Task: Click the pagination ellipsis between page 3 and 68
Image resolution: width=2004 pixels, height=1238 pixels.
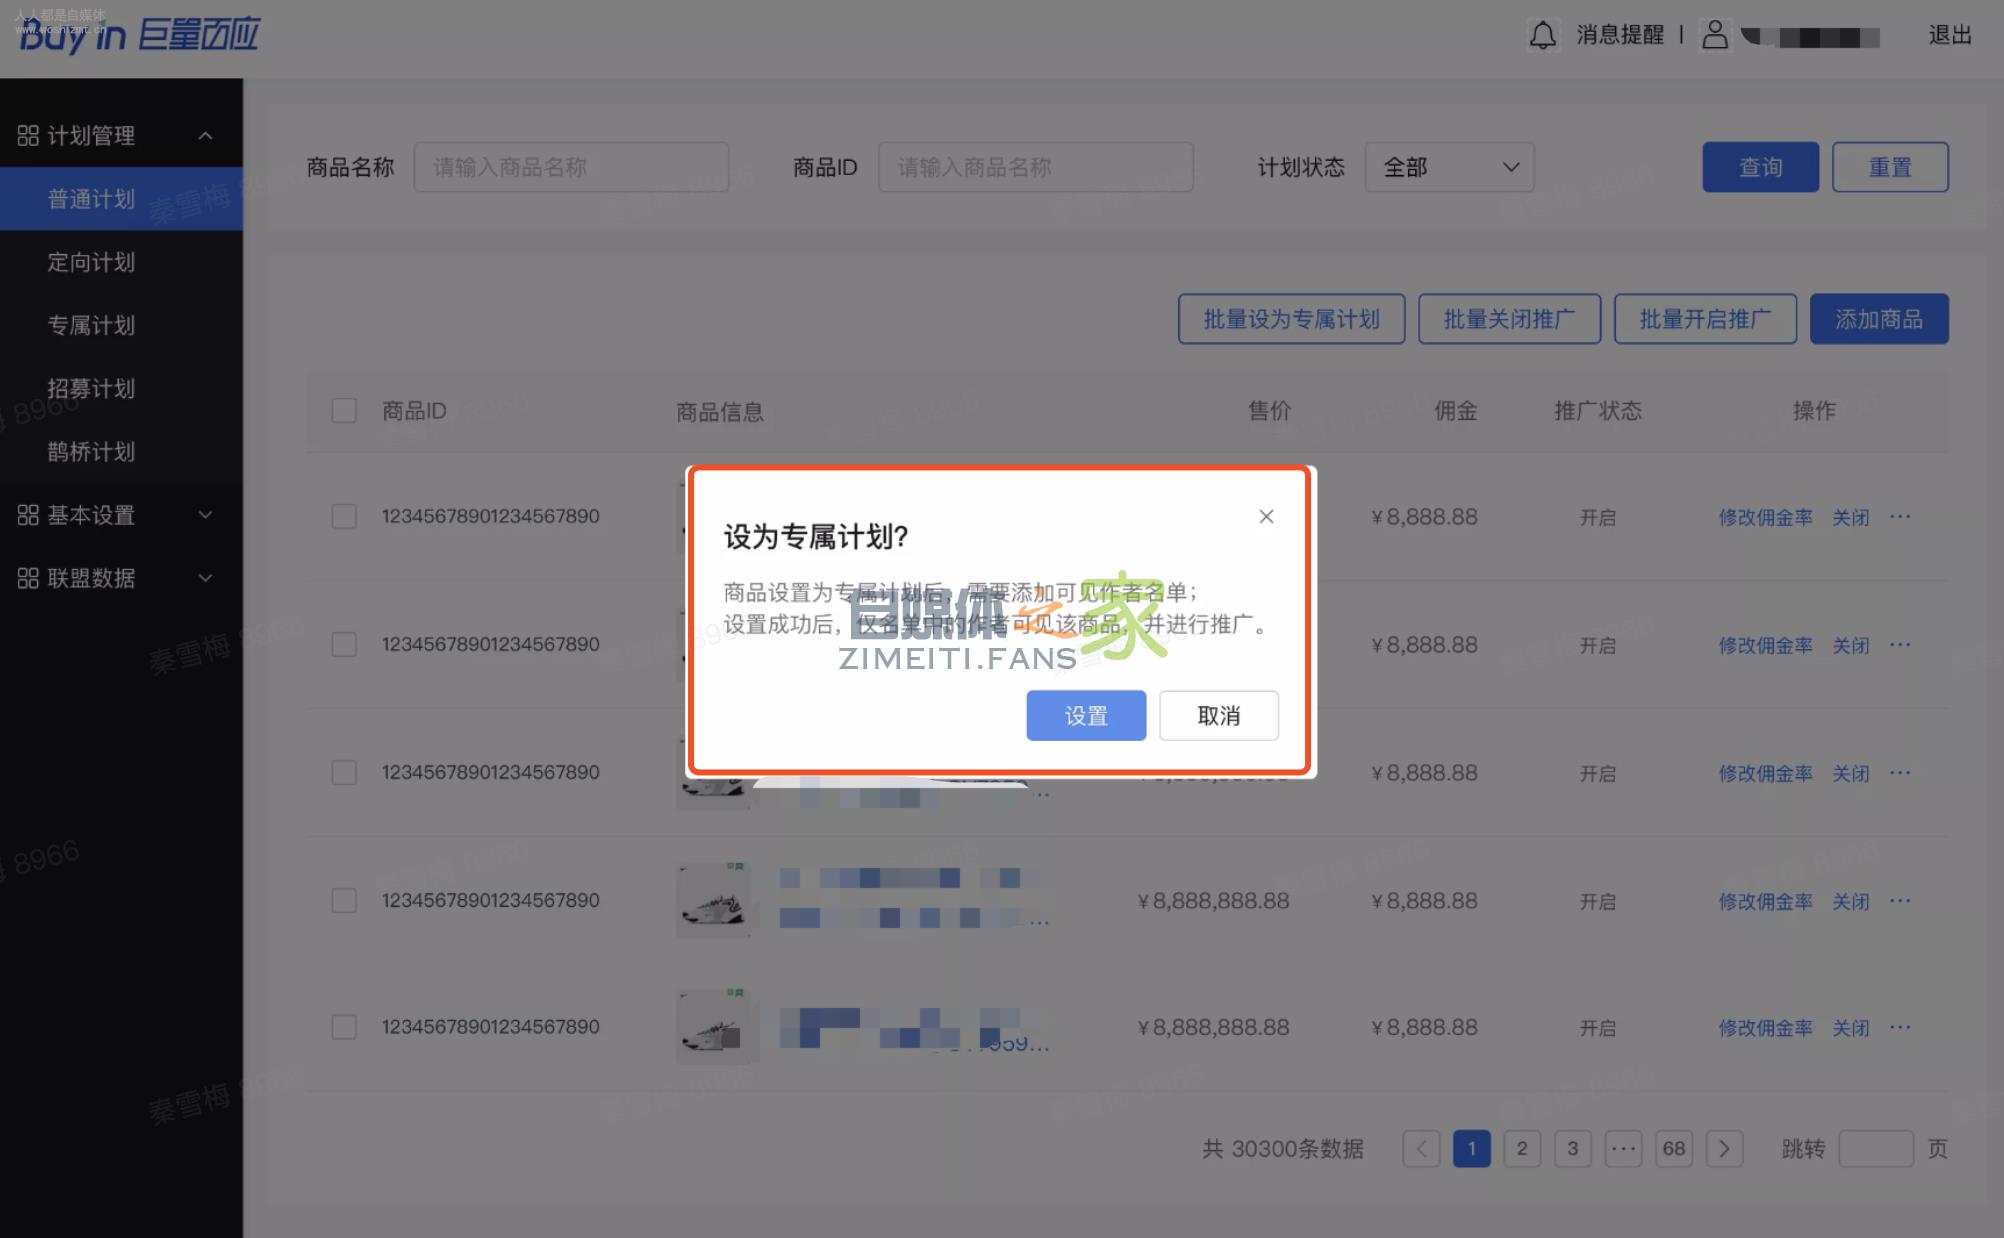Action: (1623, 1148)
